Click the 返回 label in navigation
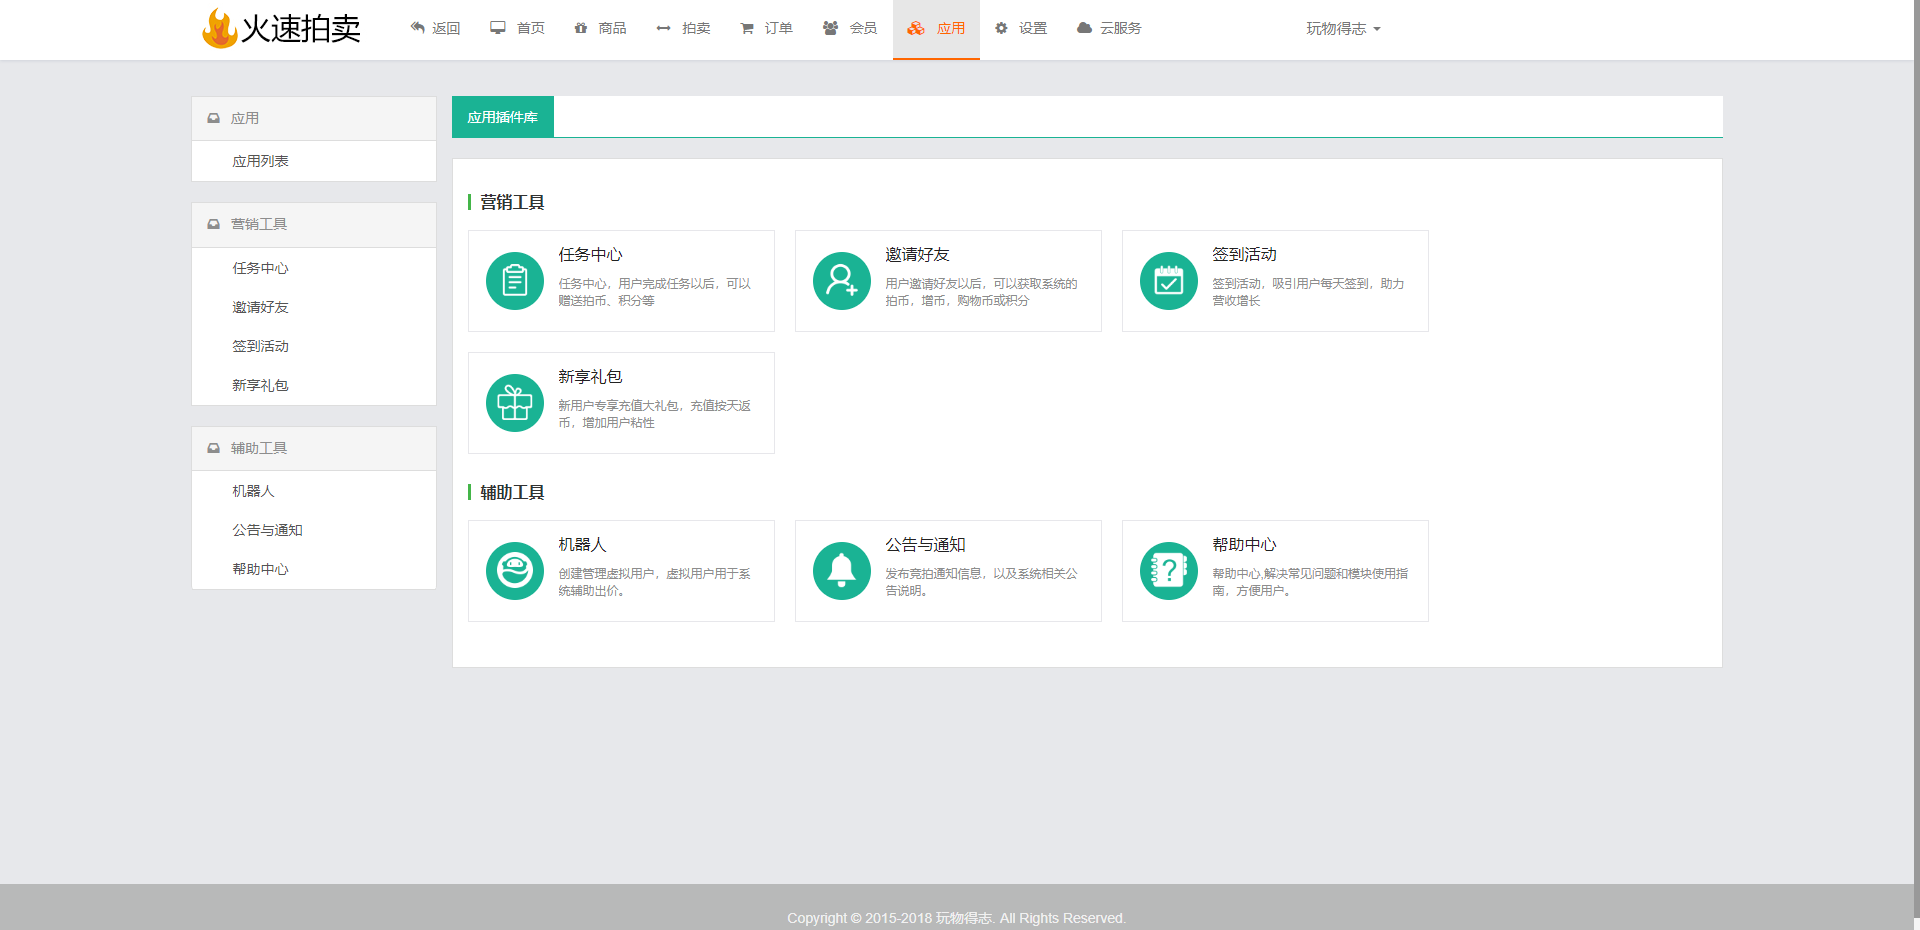Screen dimensions: 1920x930 (446, 28)
